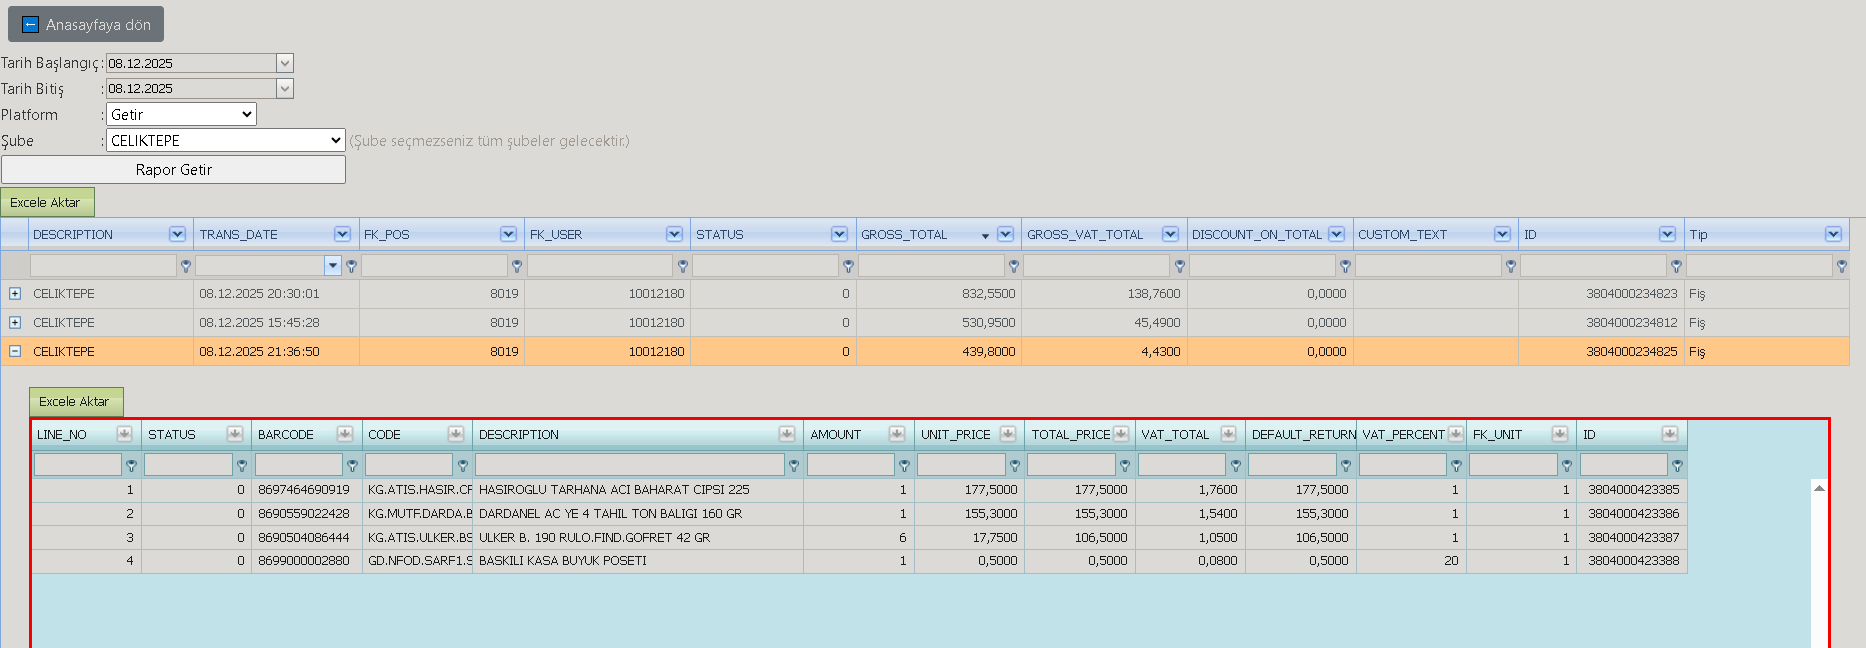Collapse the highlighted CELIKTEPE 21:36:50 row

(15, 352)
